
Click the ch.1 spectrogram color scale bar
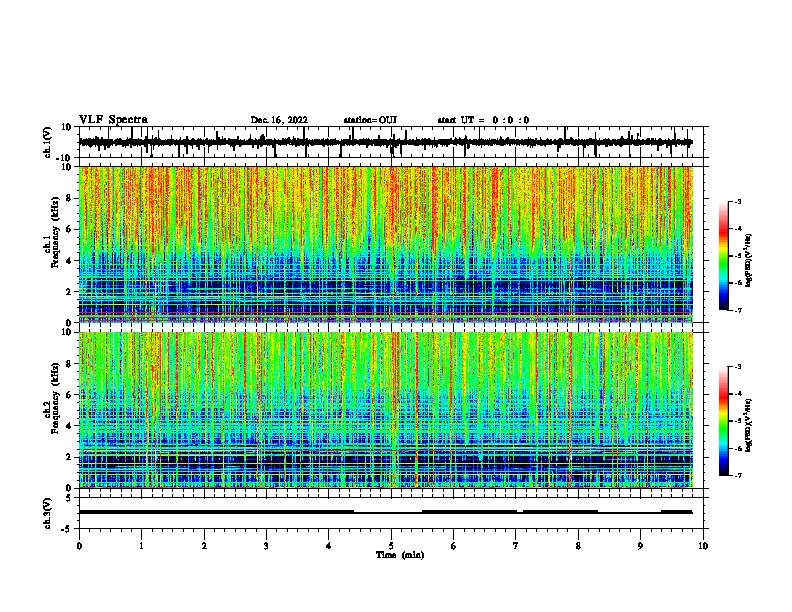724,256
